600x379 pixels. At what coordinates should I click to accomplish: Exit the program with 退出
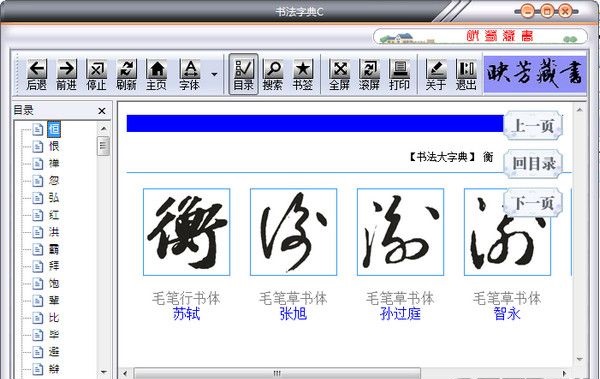tap(466, 75)
